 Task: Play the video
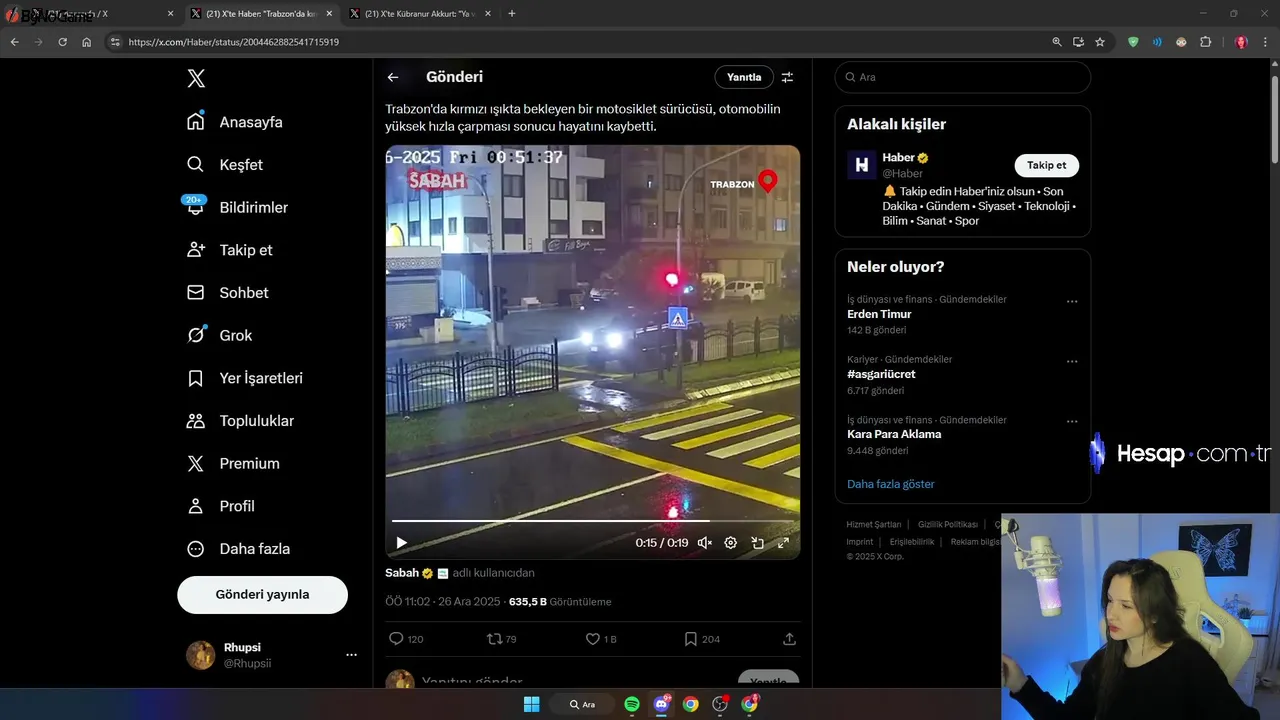coord(401,543)
